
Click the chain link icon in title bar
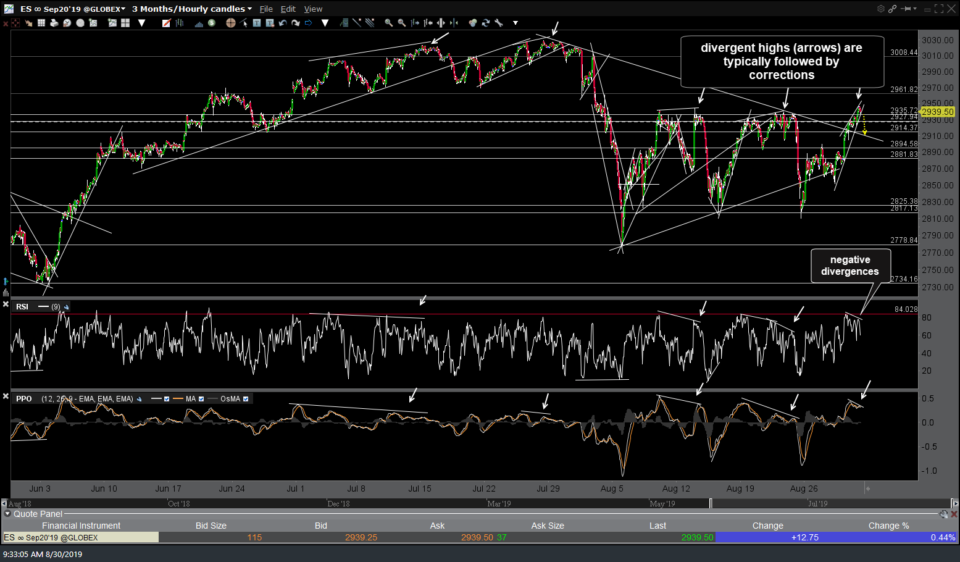coord(893,9)
